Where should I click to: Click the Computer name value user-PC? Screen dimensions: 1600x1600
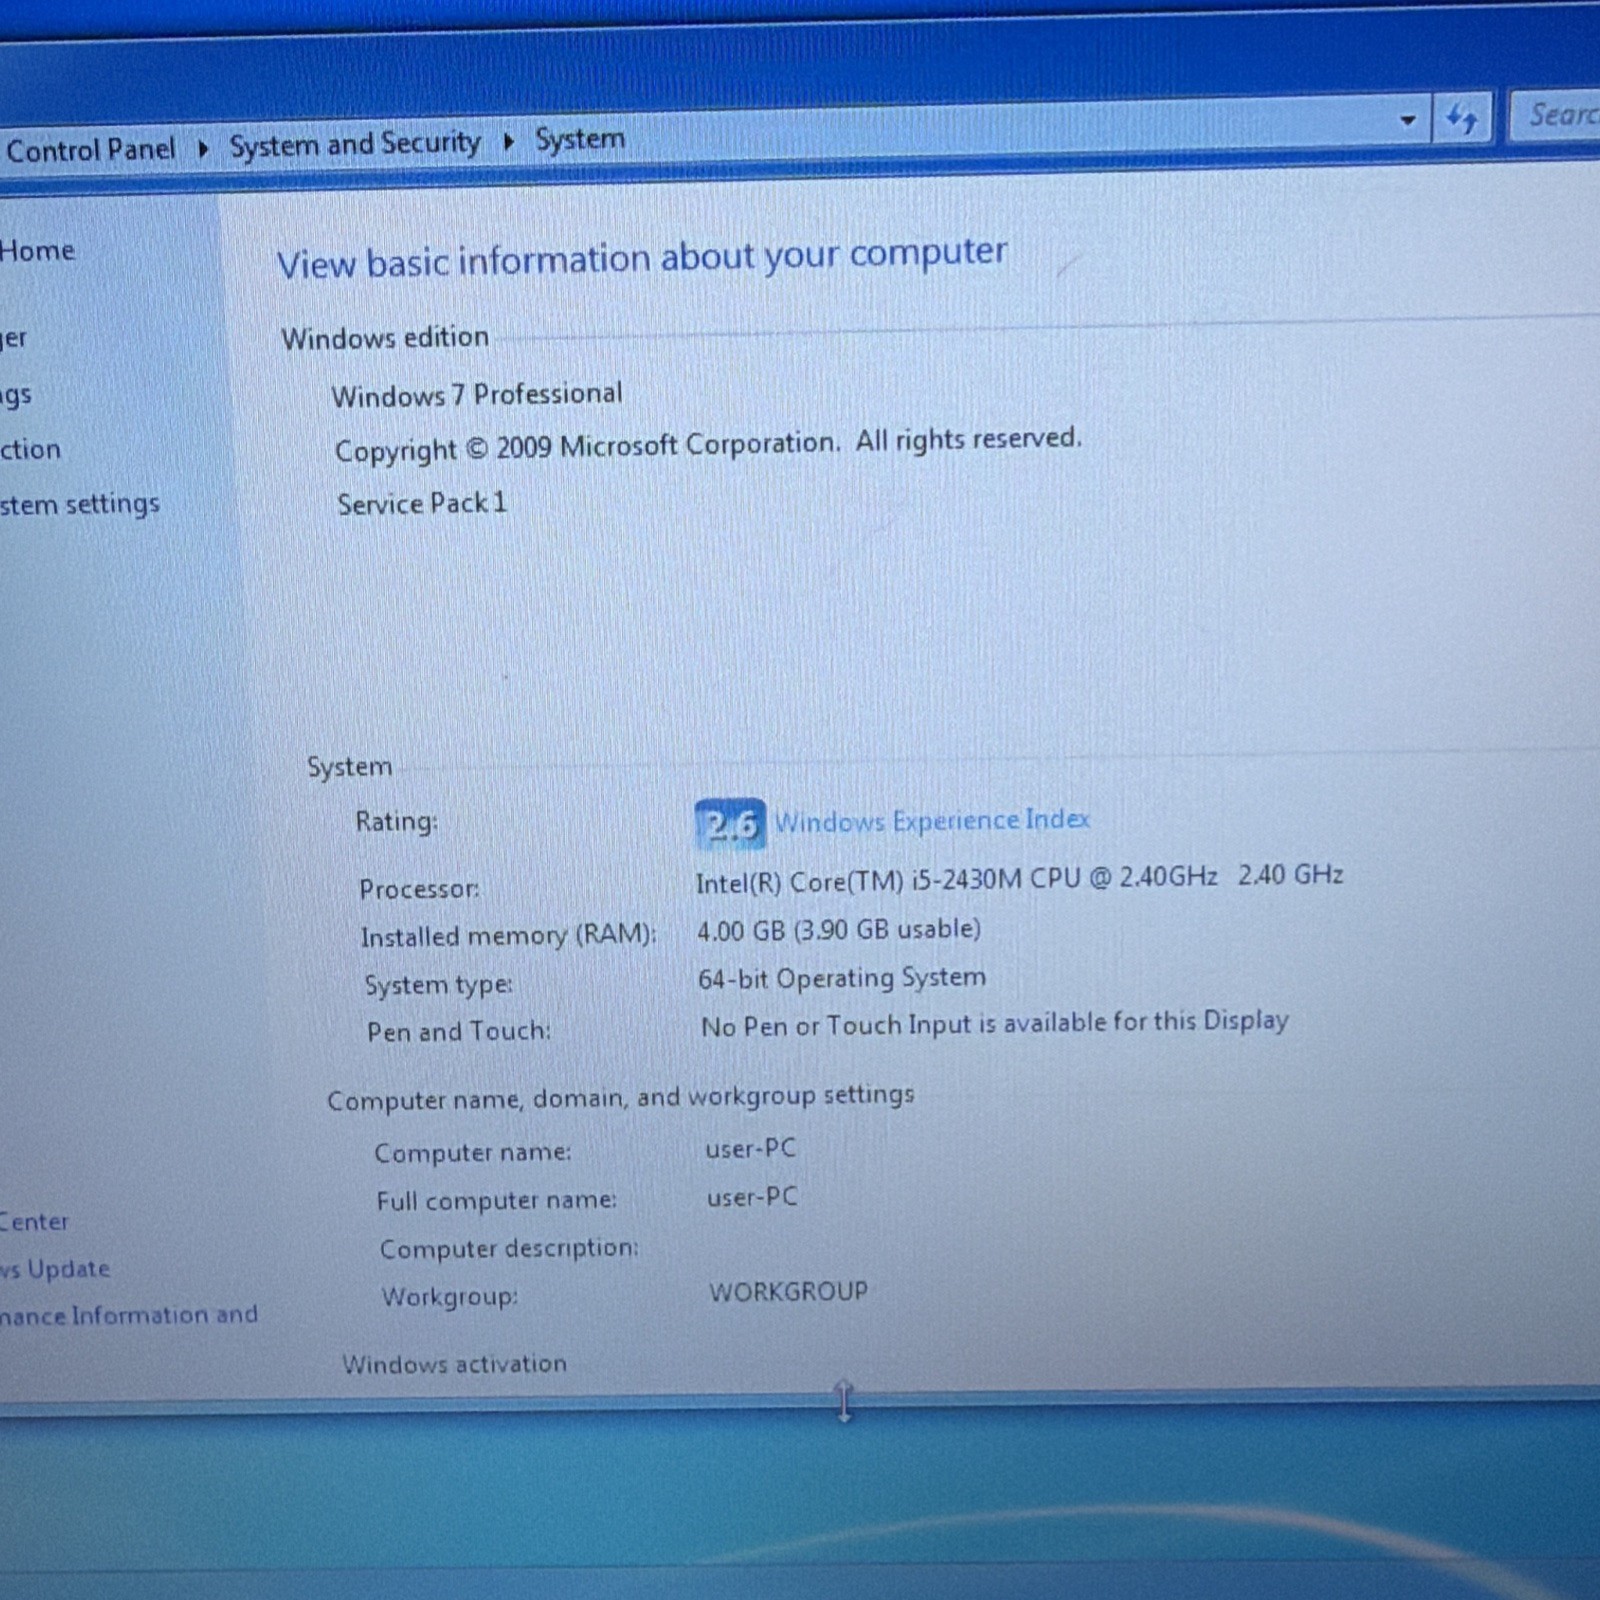751,1149
